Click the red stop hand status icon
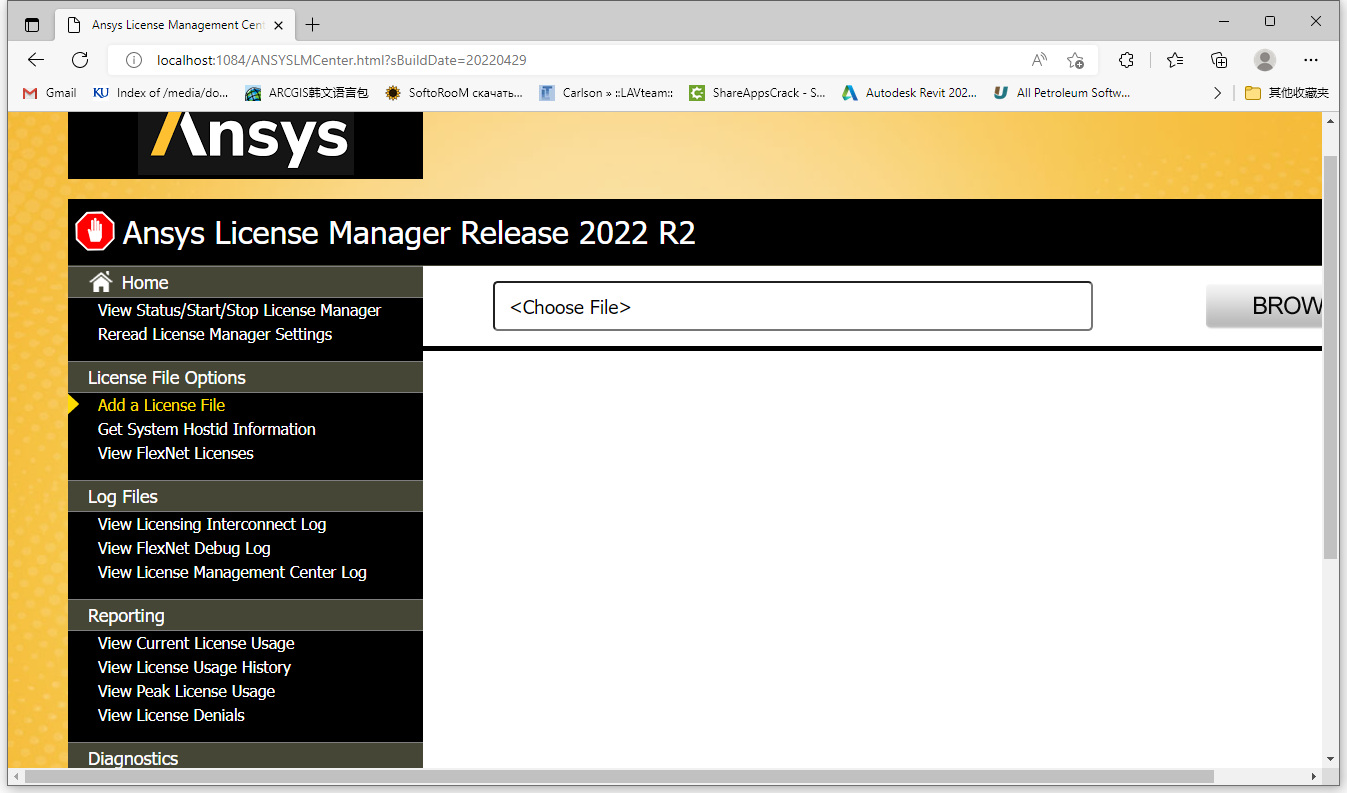The width and height of the screenshot is (1347, 793). 95,232
